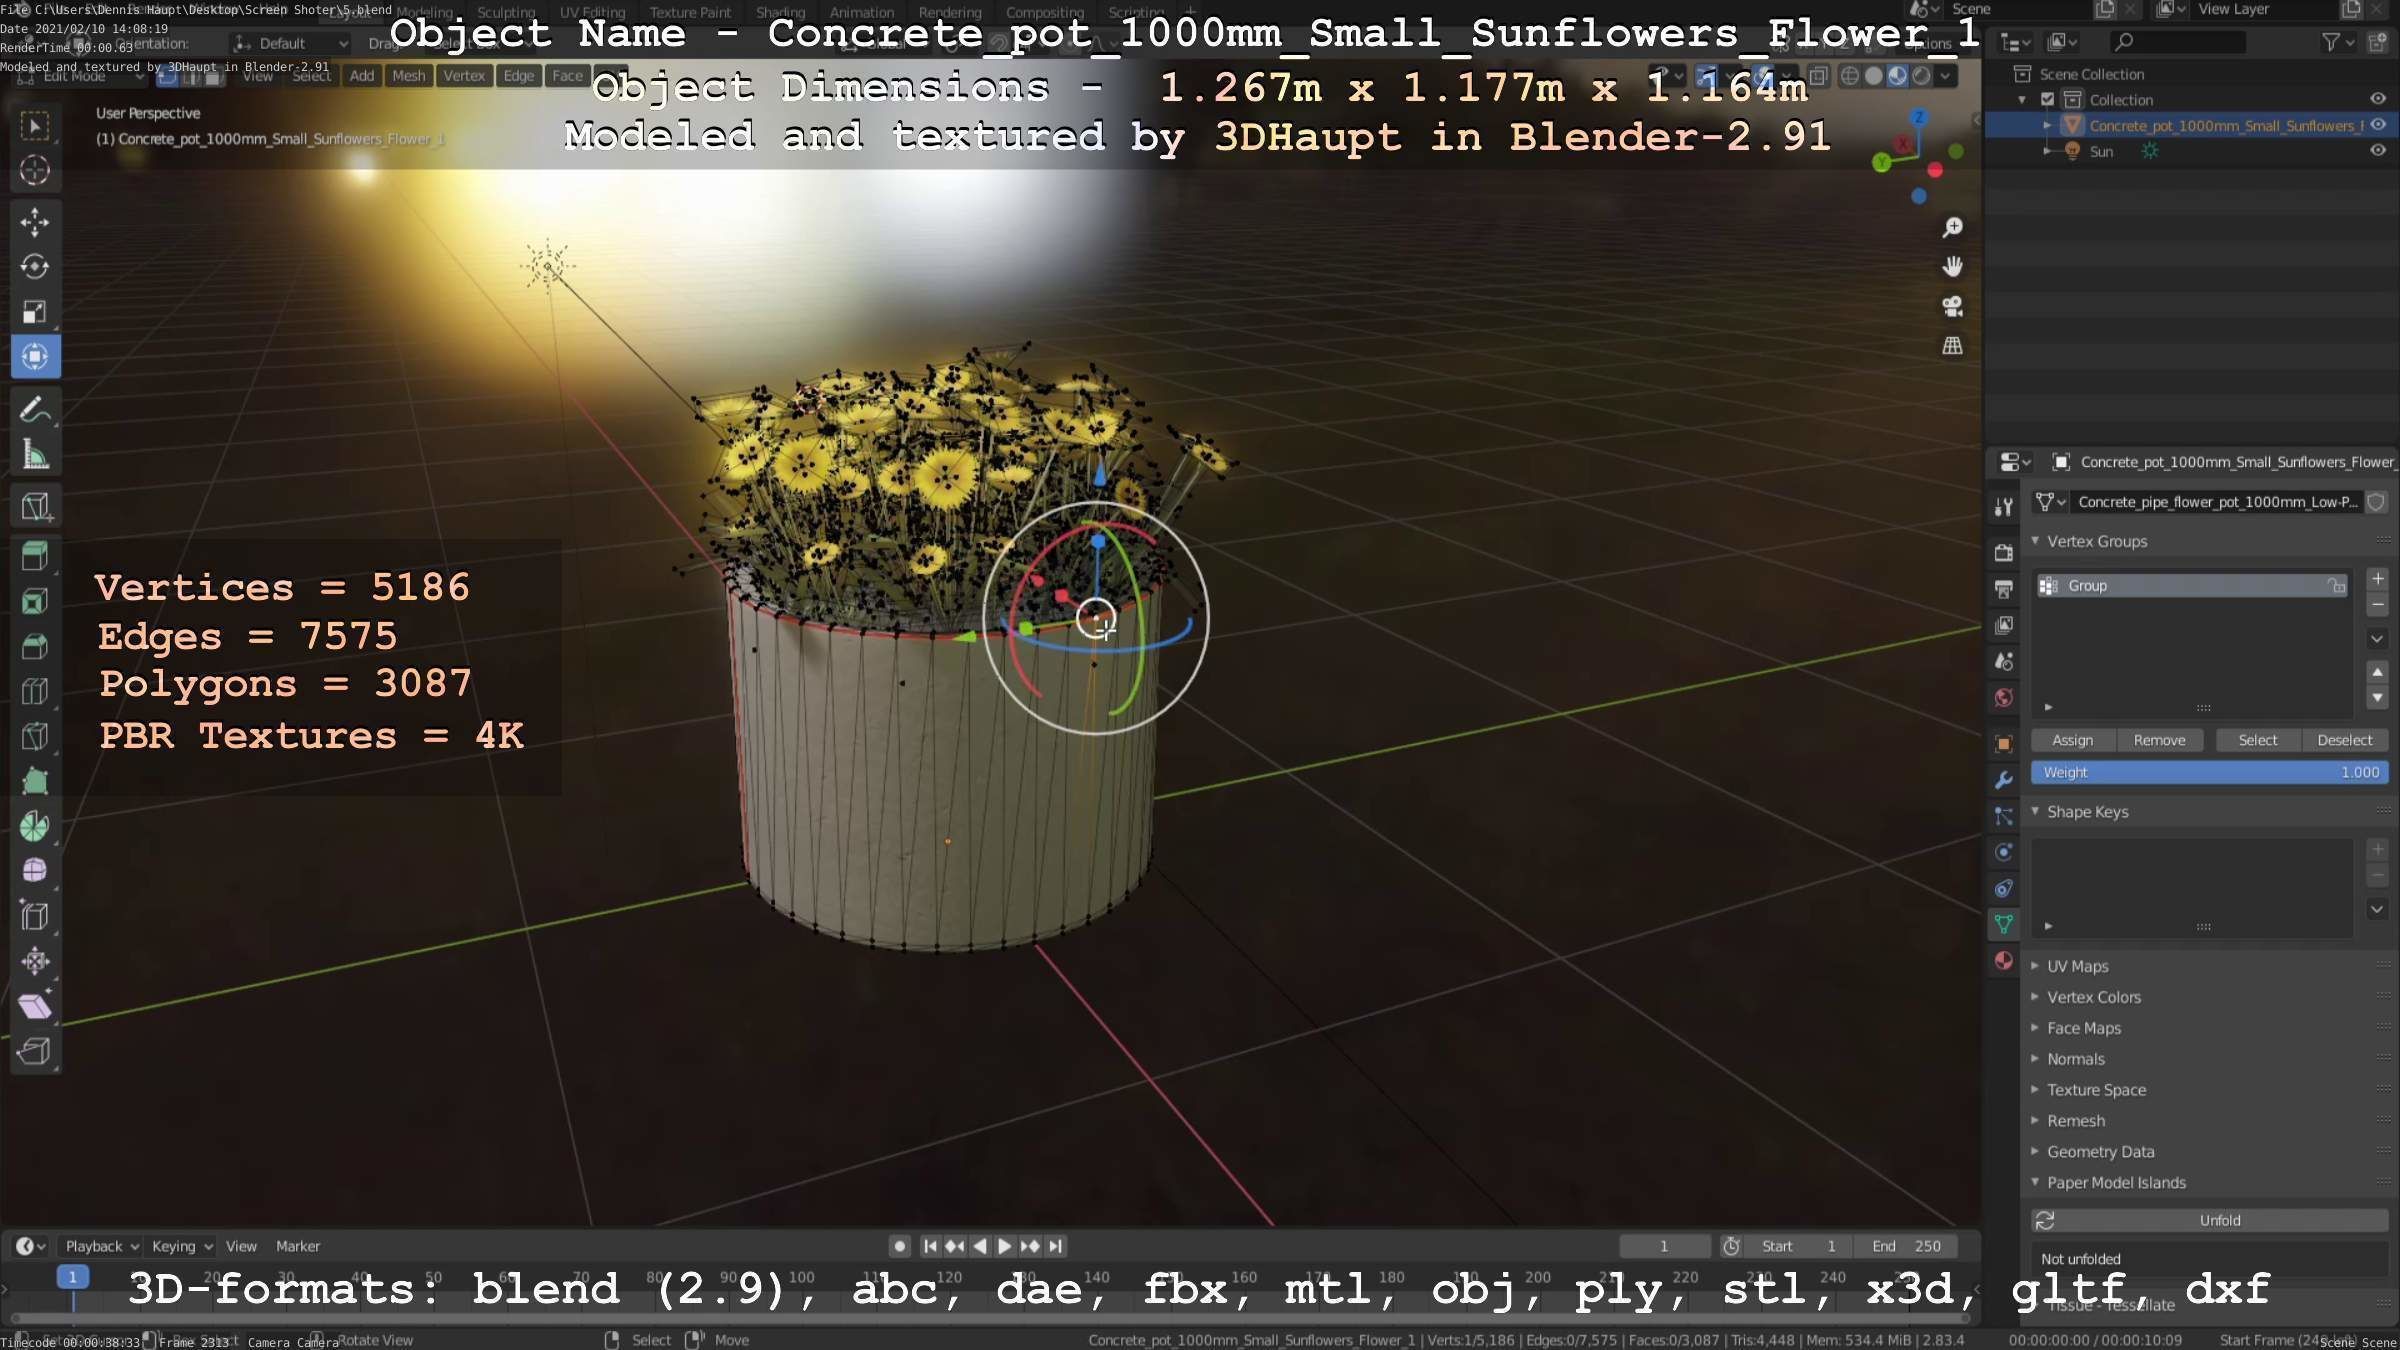Adjust the vertex group Weight slider

pyautogui.click(x=2210, y=772)
